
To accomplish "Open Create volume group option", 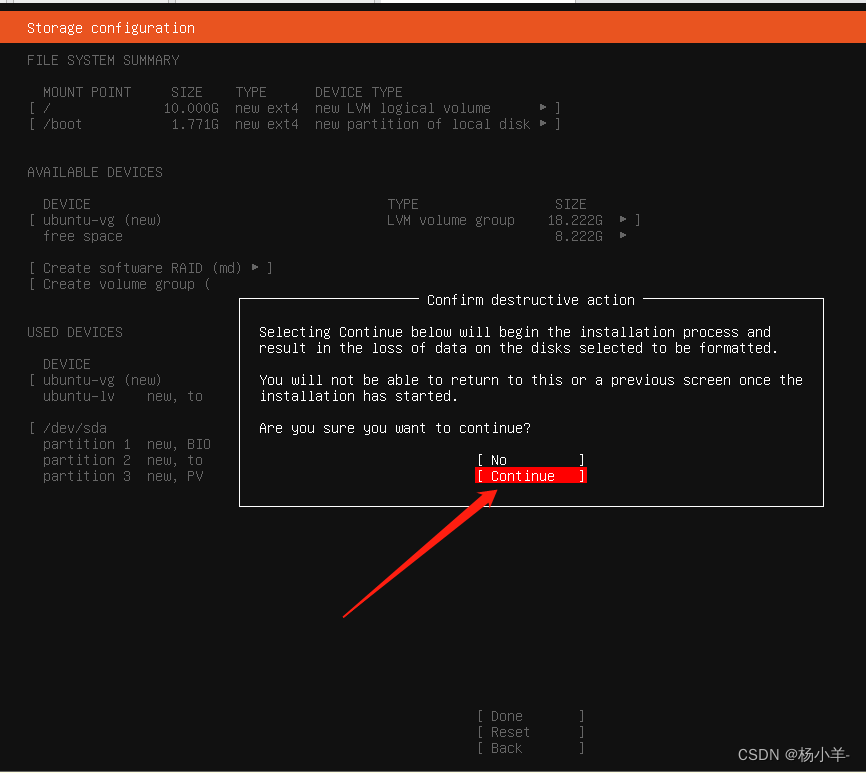I will (119, 284).
